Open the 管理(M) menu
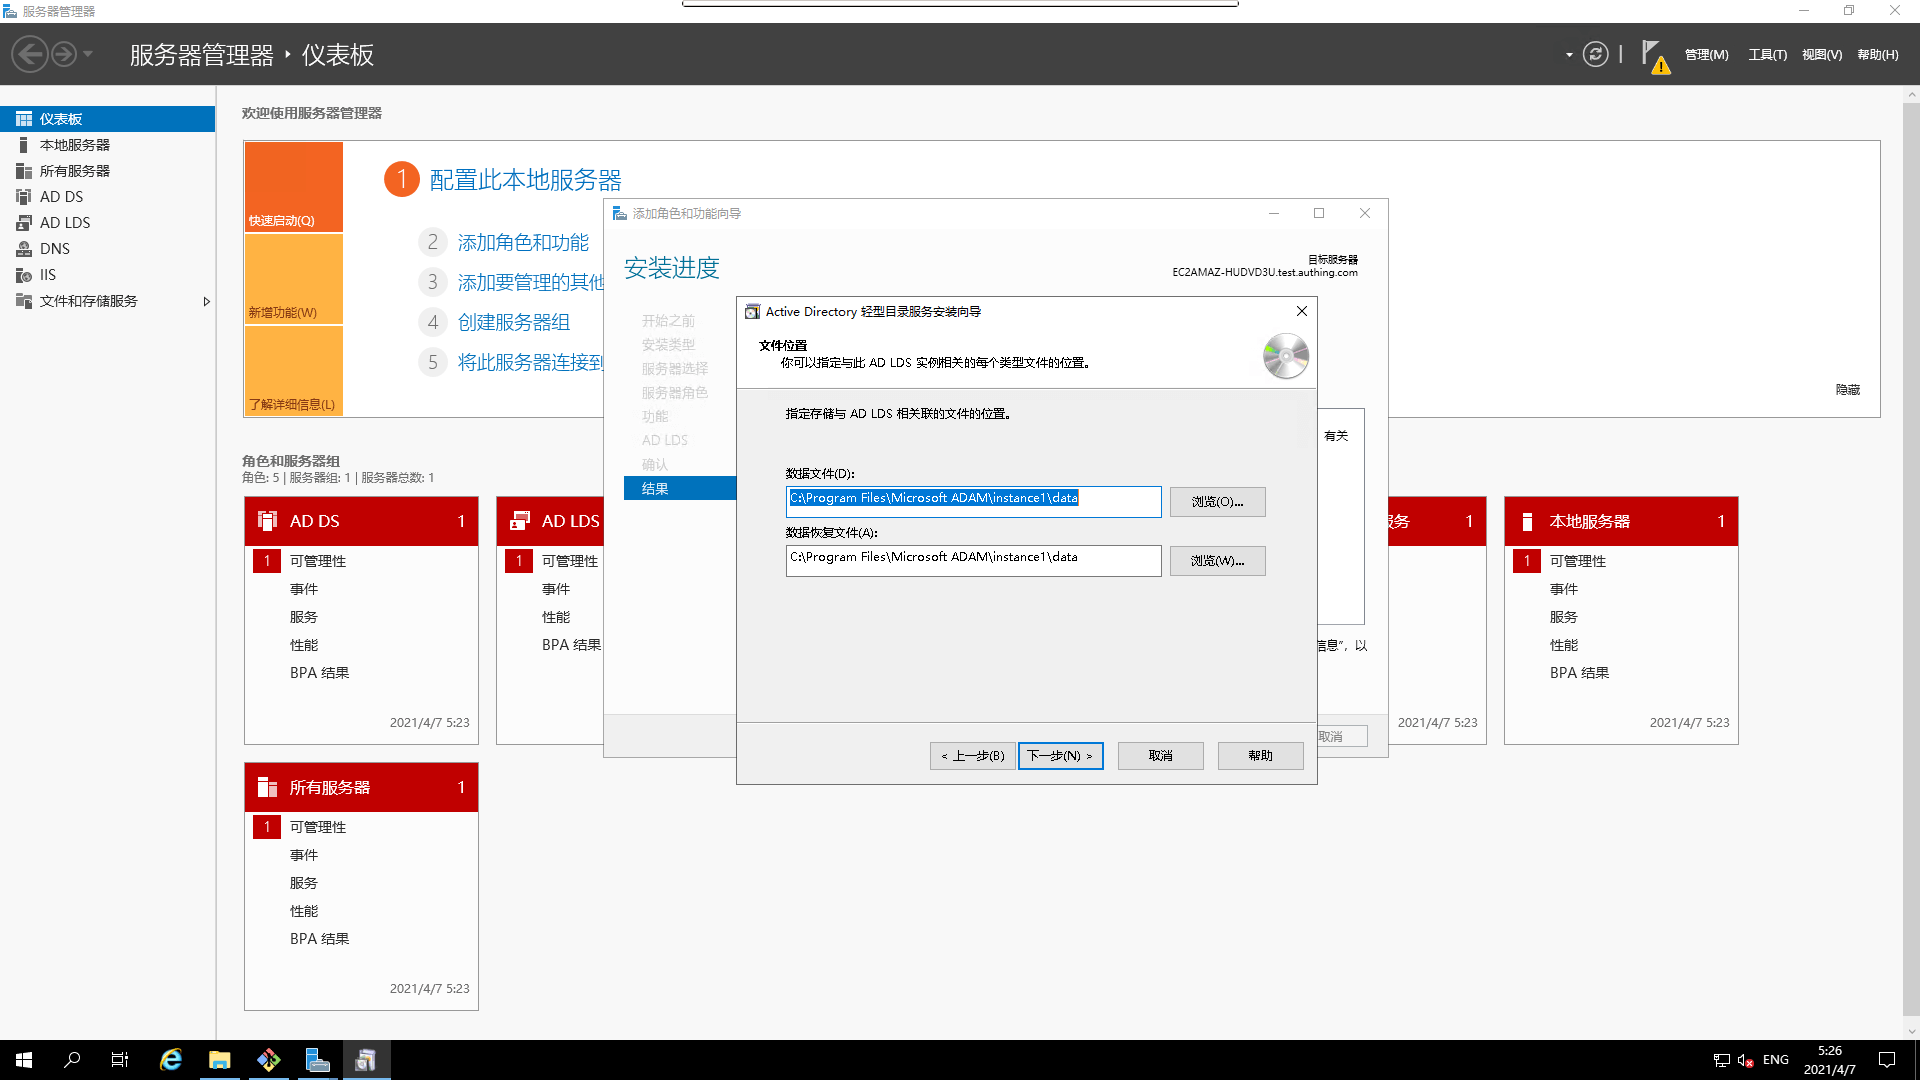Viewport: 1920px width, 1080px height. tap(1706, 55)
